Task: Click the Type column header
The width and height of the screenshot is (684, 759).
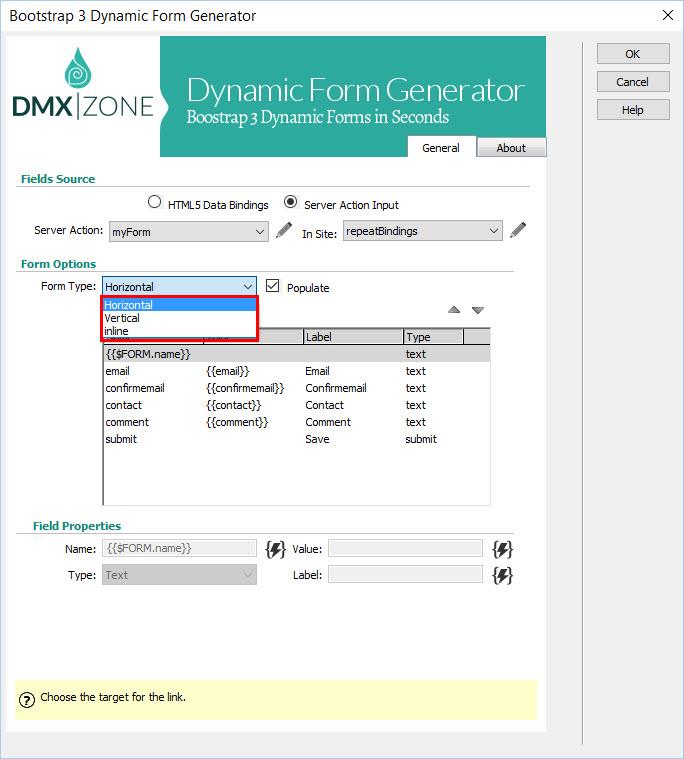Action: [x=433, y=336]
